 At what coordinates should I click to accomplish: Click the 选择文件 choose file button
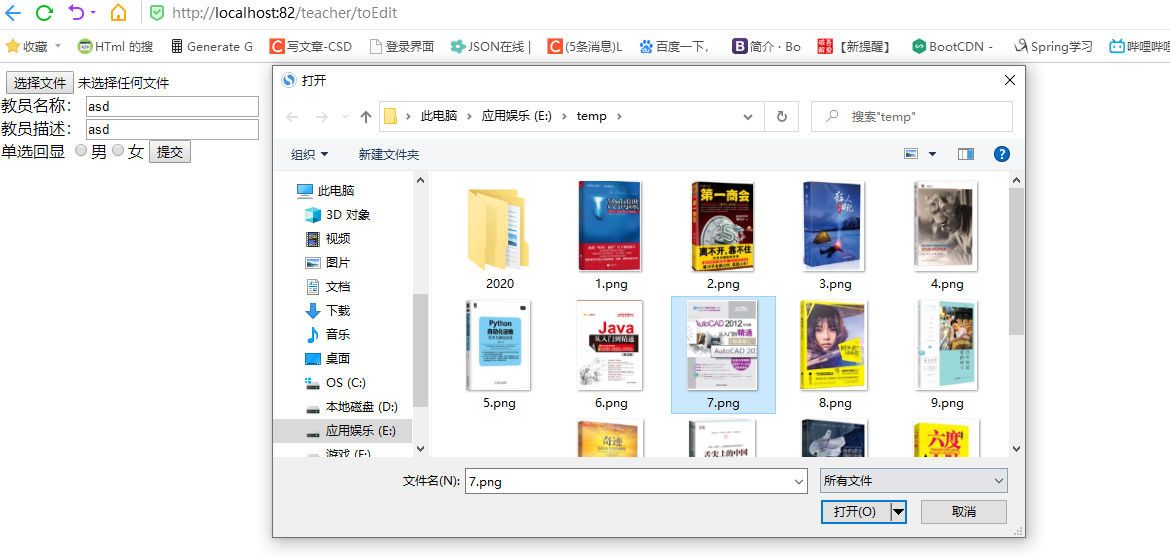click(40, 83)
